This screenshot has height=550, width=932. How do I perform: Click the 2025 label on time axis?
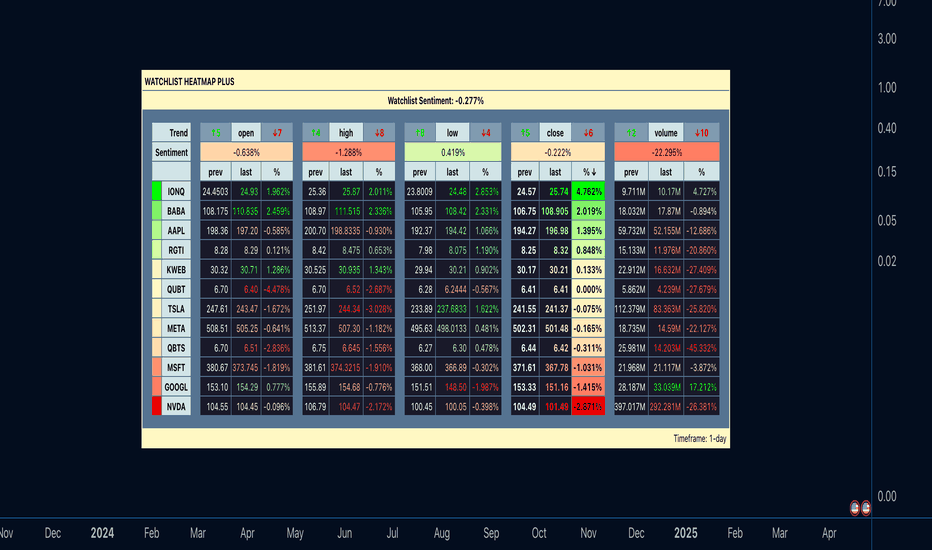click(x=685, y=533)
